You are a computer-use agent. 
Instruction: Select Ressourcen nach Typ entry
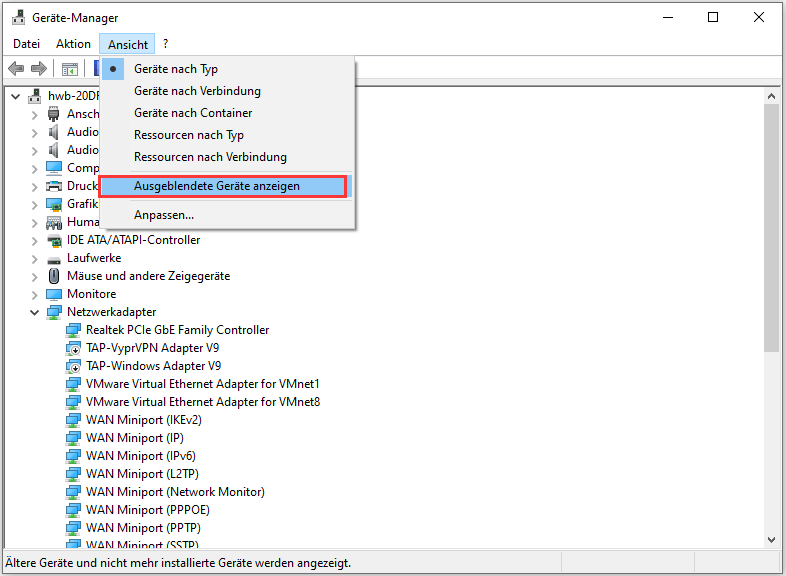(189, 135)
